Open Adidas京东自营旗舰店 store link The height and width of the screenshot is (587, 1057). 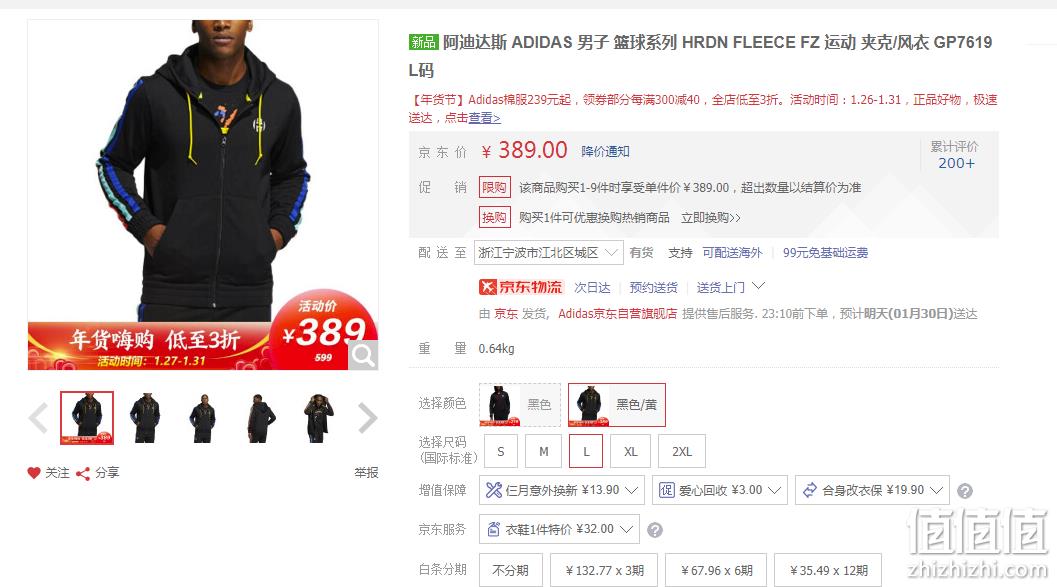tap(617, 313)
